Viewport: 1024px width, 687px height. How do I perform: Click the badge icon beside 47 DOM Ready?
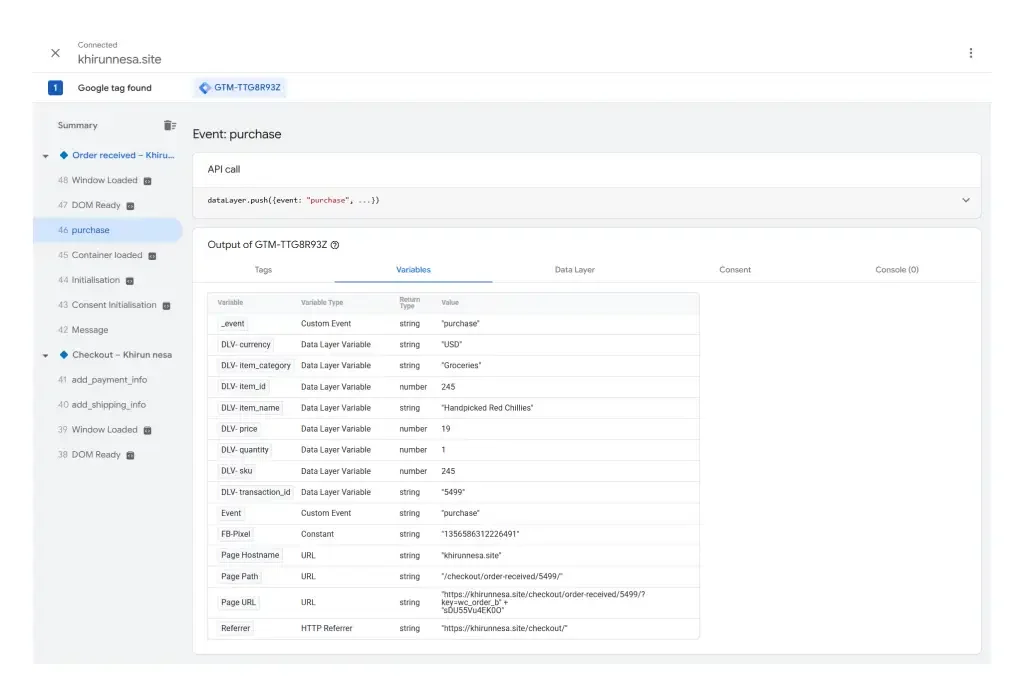tap(130, 206)
